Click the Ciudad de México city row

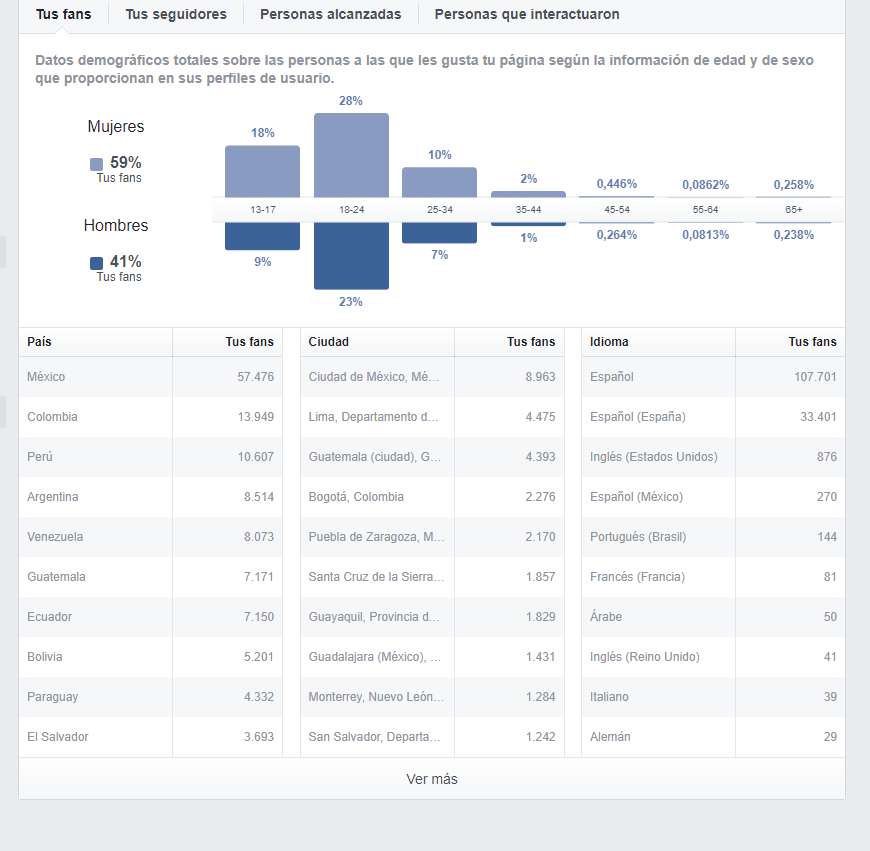pos(432,377)
